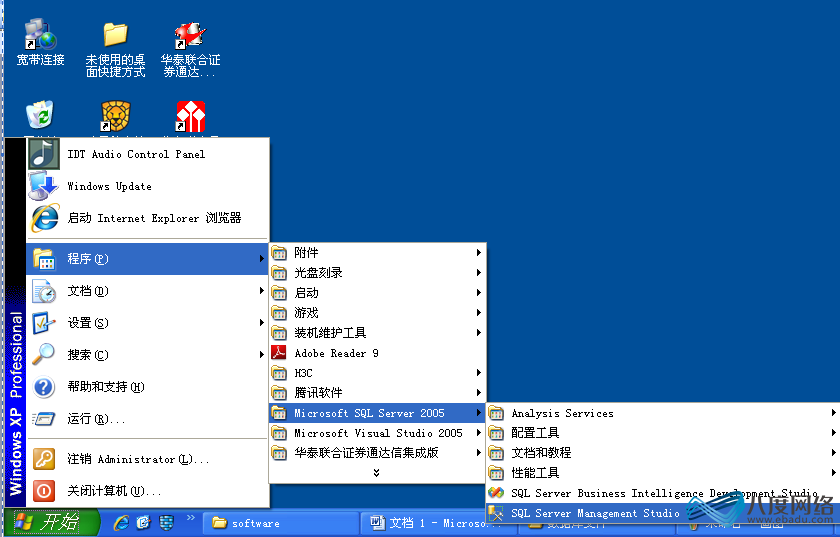The image size is (840, 537).
Task: Open IDT Audio Control Panel
Action: click(x=148, y=154)
